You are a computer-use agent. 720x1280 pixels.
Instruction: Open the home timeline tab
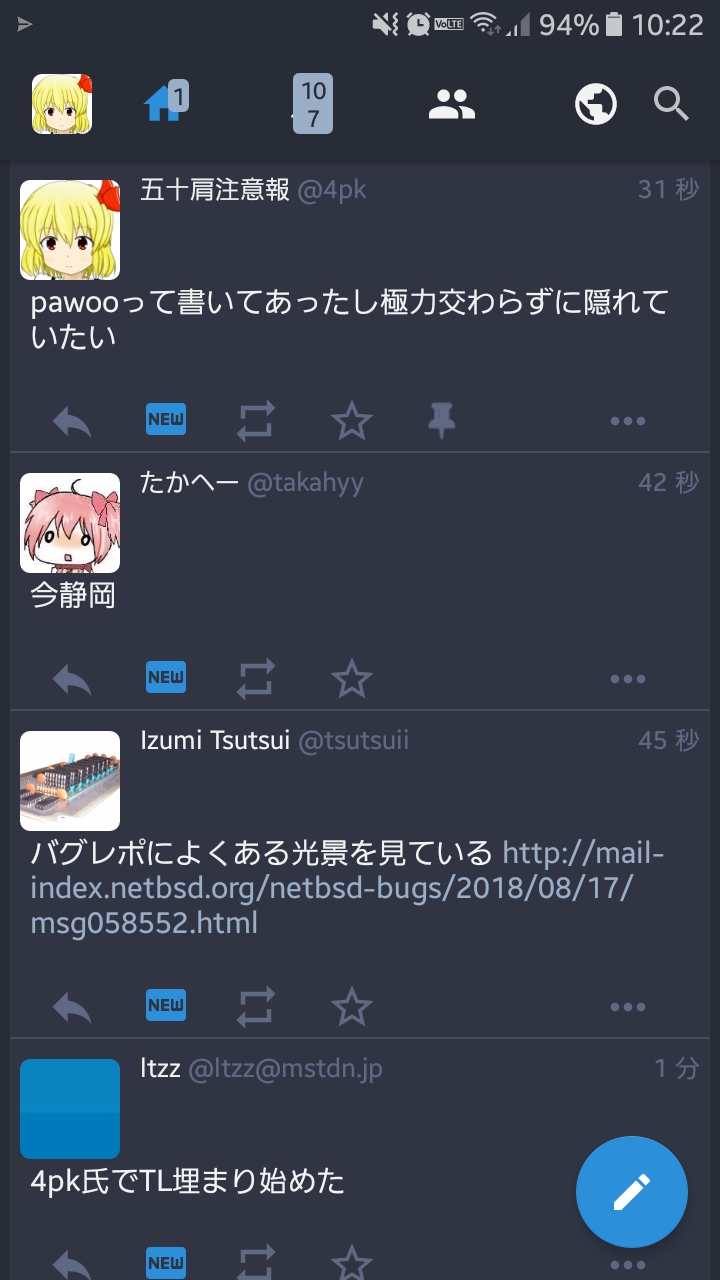pyautogui.click(x=165, y=103)
